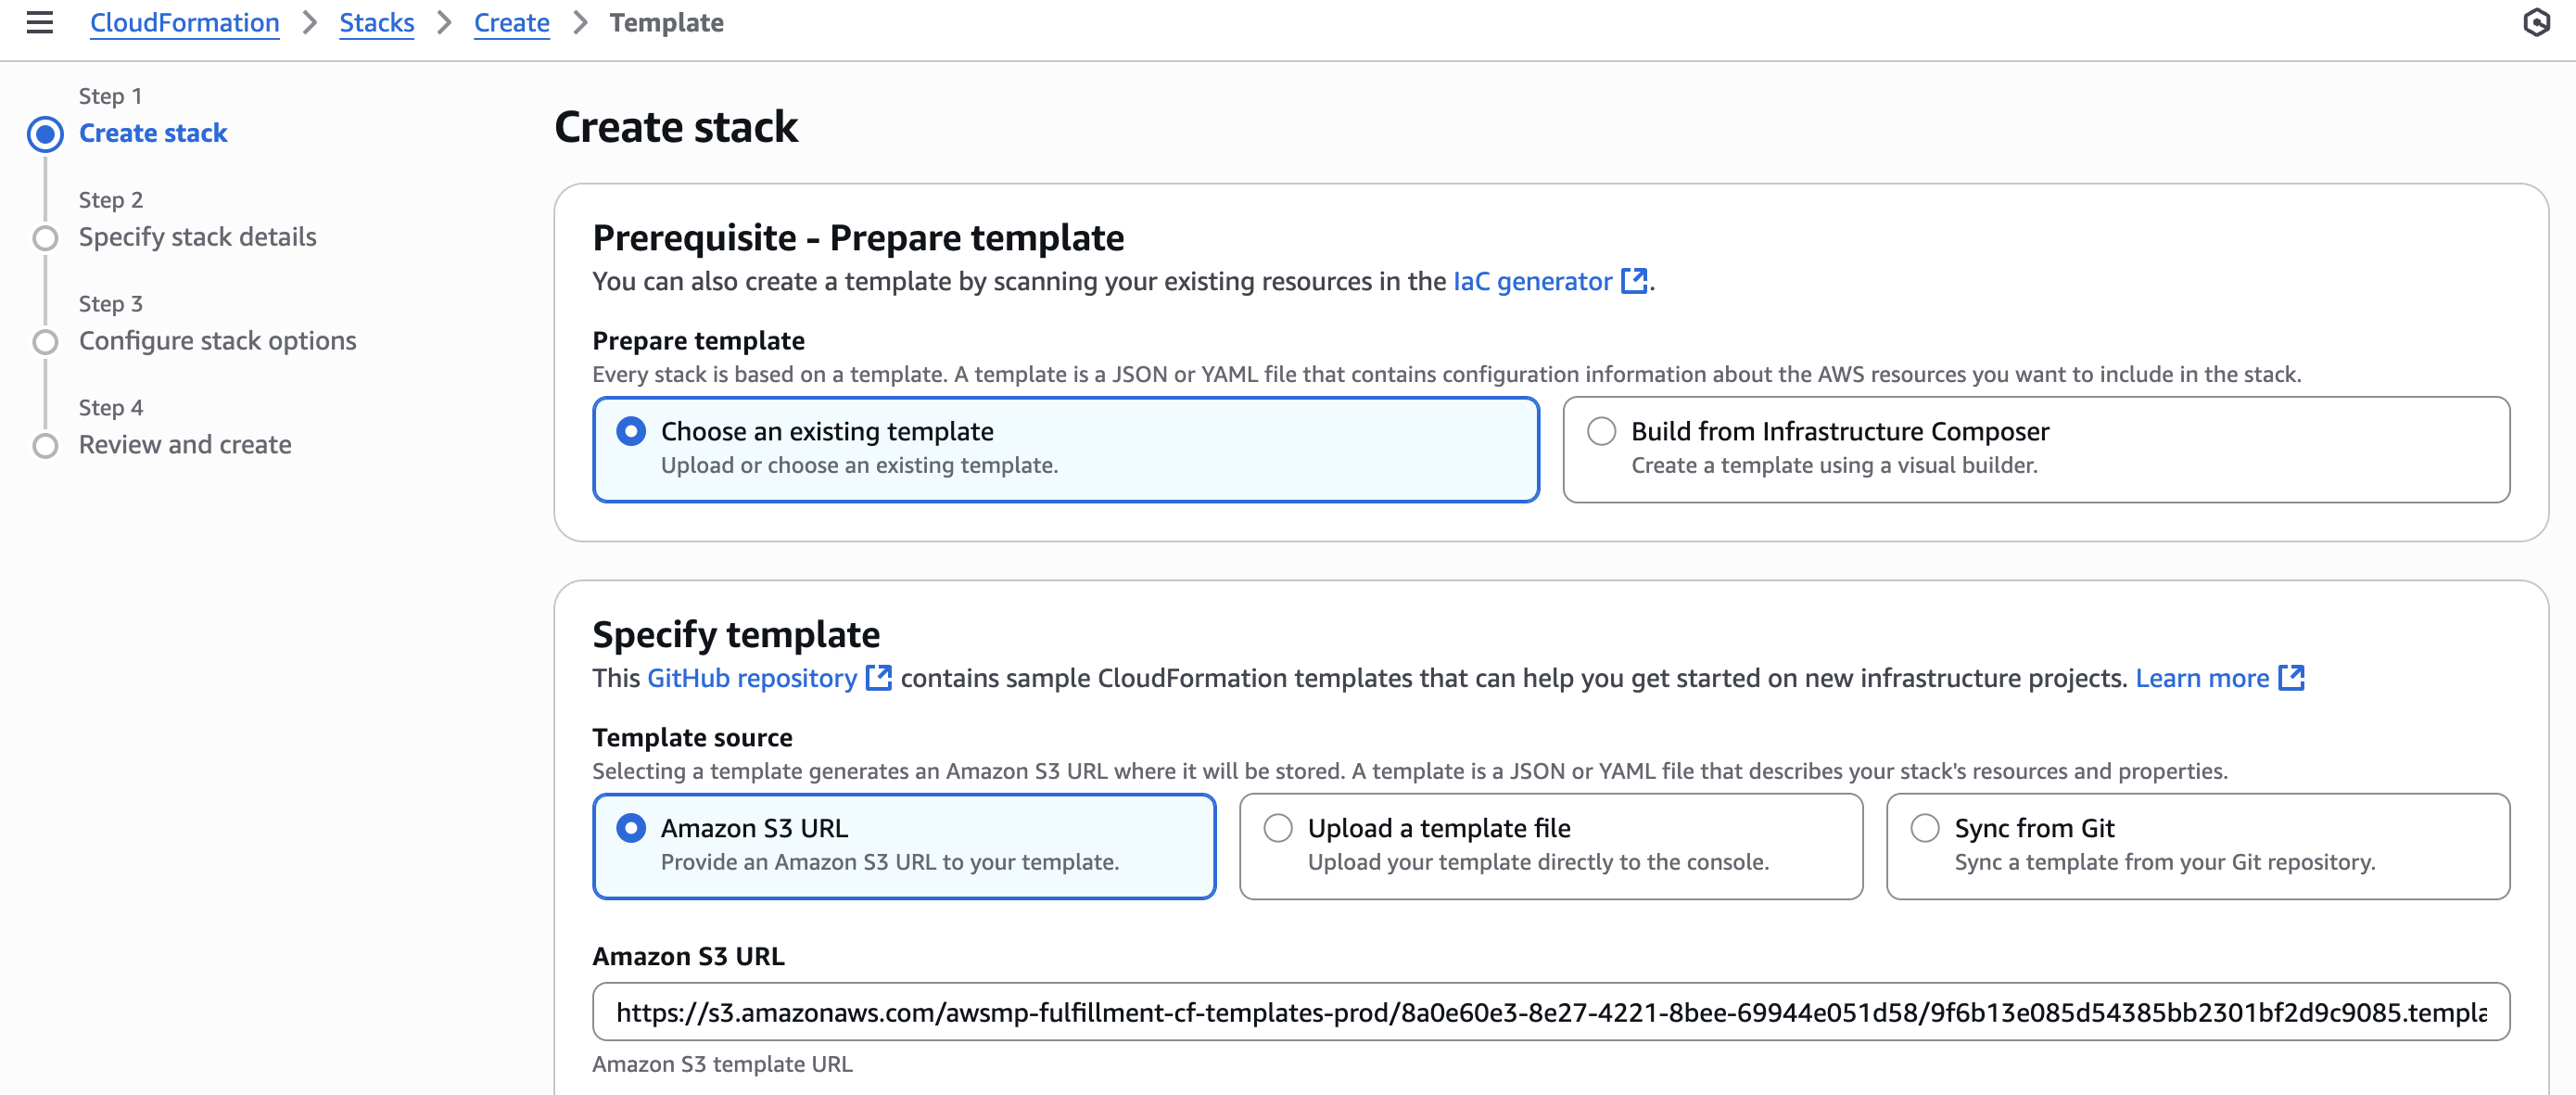Click Step 1 Create stack wizard indicator

click(45, 134)
